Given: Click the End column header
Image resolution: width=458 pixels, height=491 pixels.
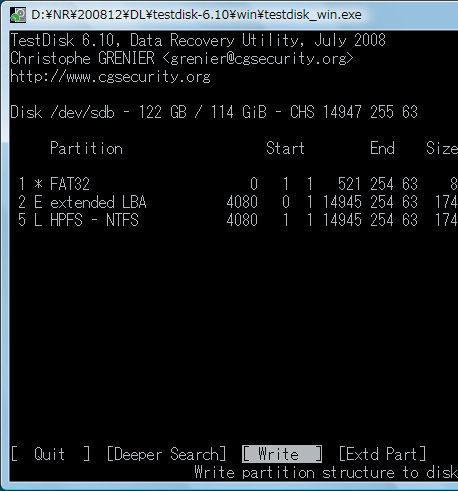Looking at the screenshot, I should (x=382, y=148).
